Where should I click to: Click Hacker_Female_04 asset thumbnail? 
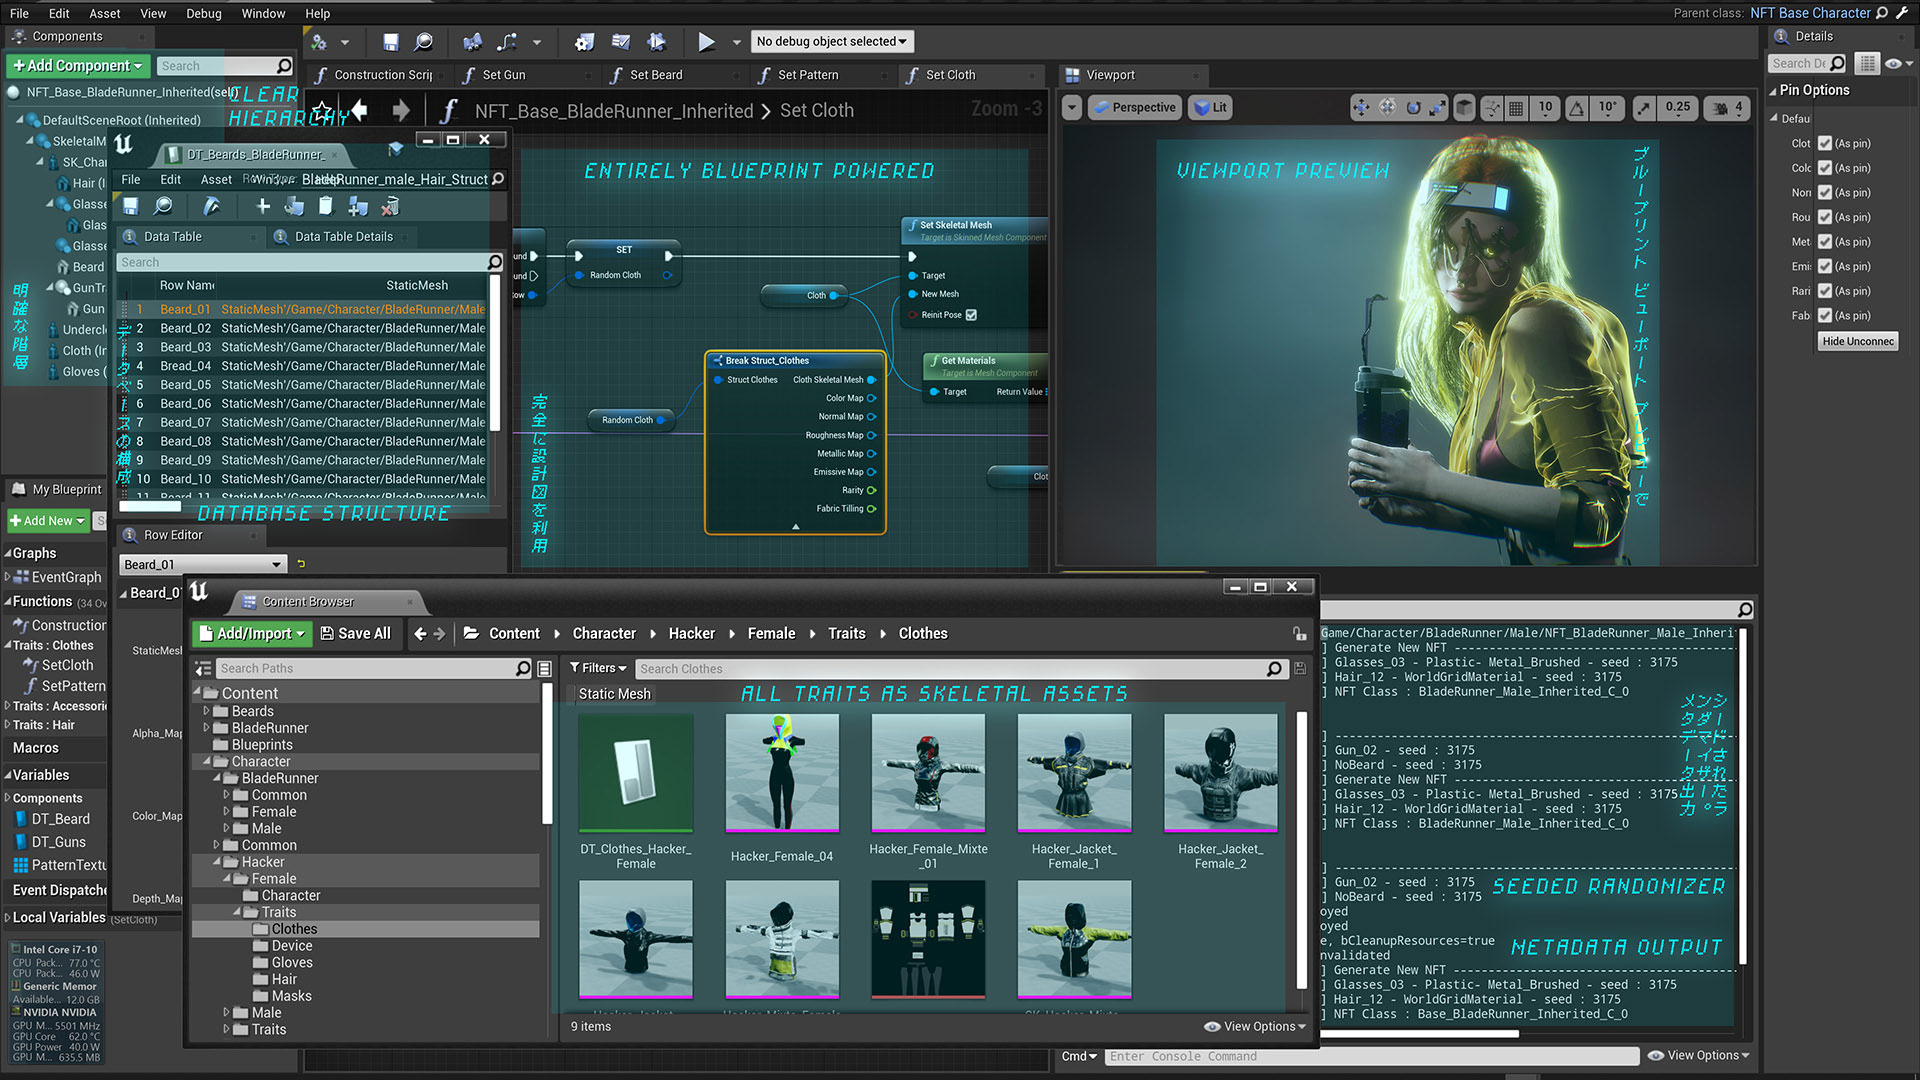click(782, 774)
